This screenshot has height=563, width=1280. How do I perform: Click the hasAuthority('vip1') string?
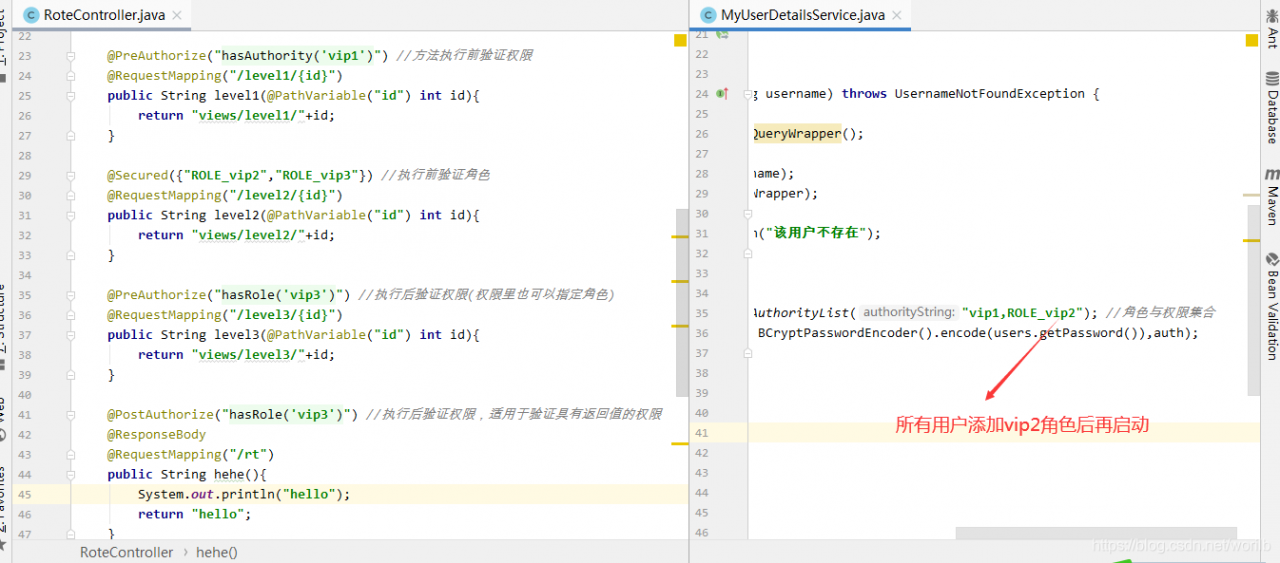294,56
